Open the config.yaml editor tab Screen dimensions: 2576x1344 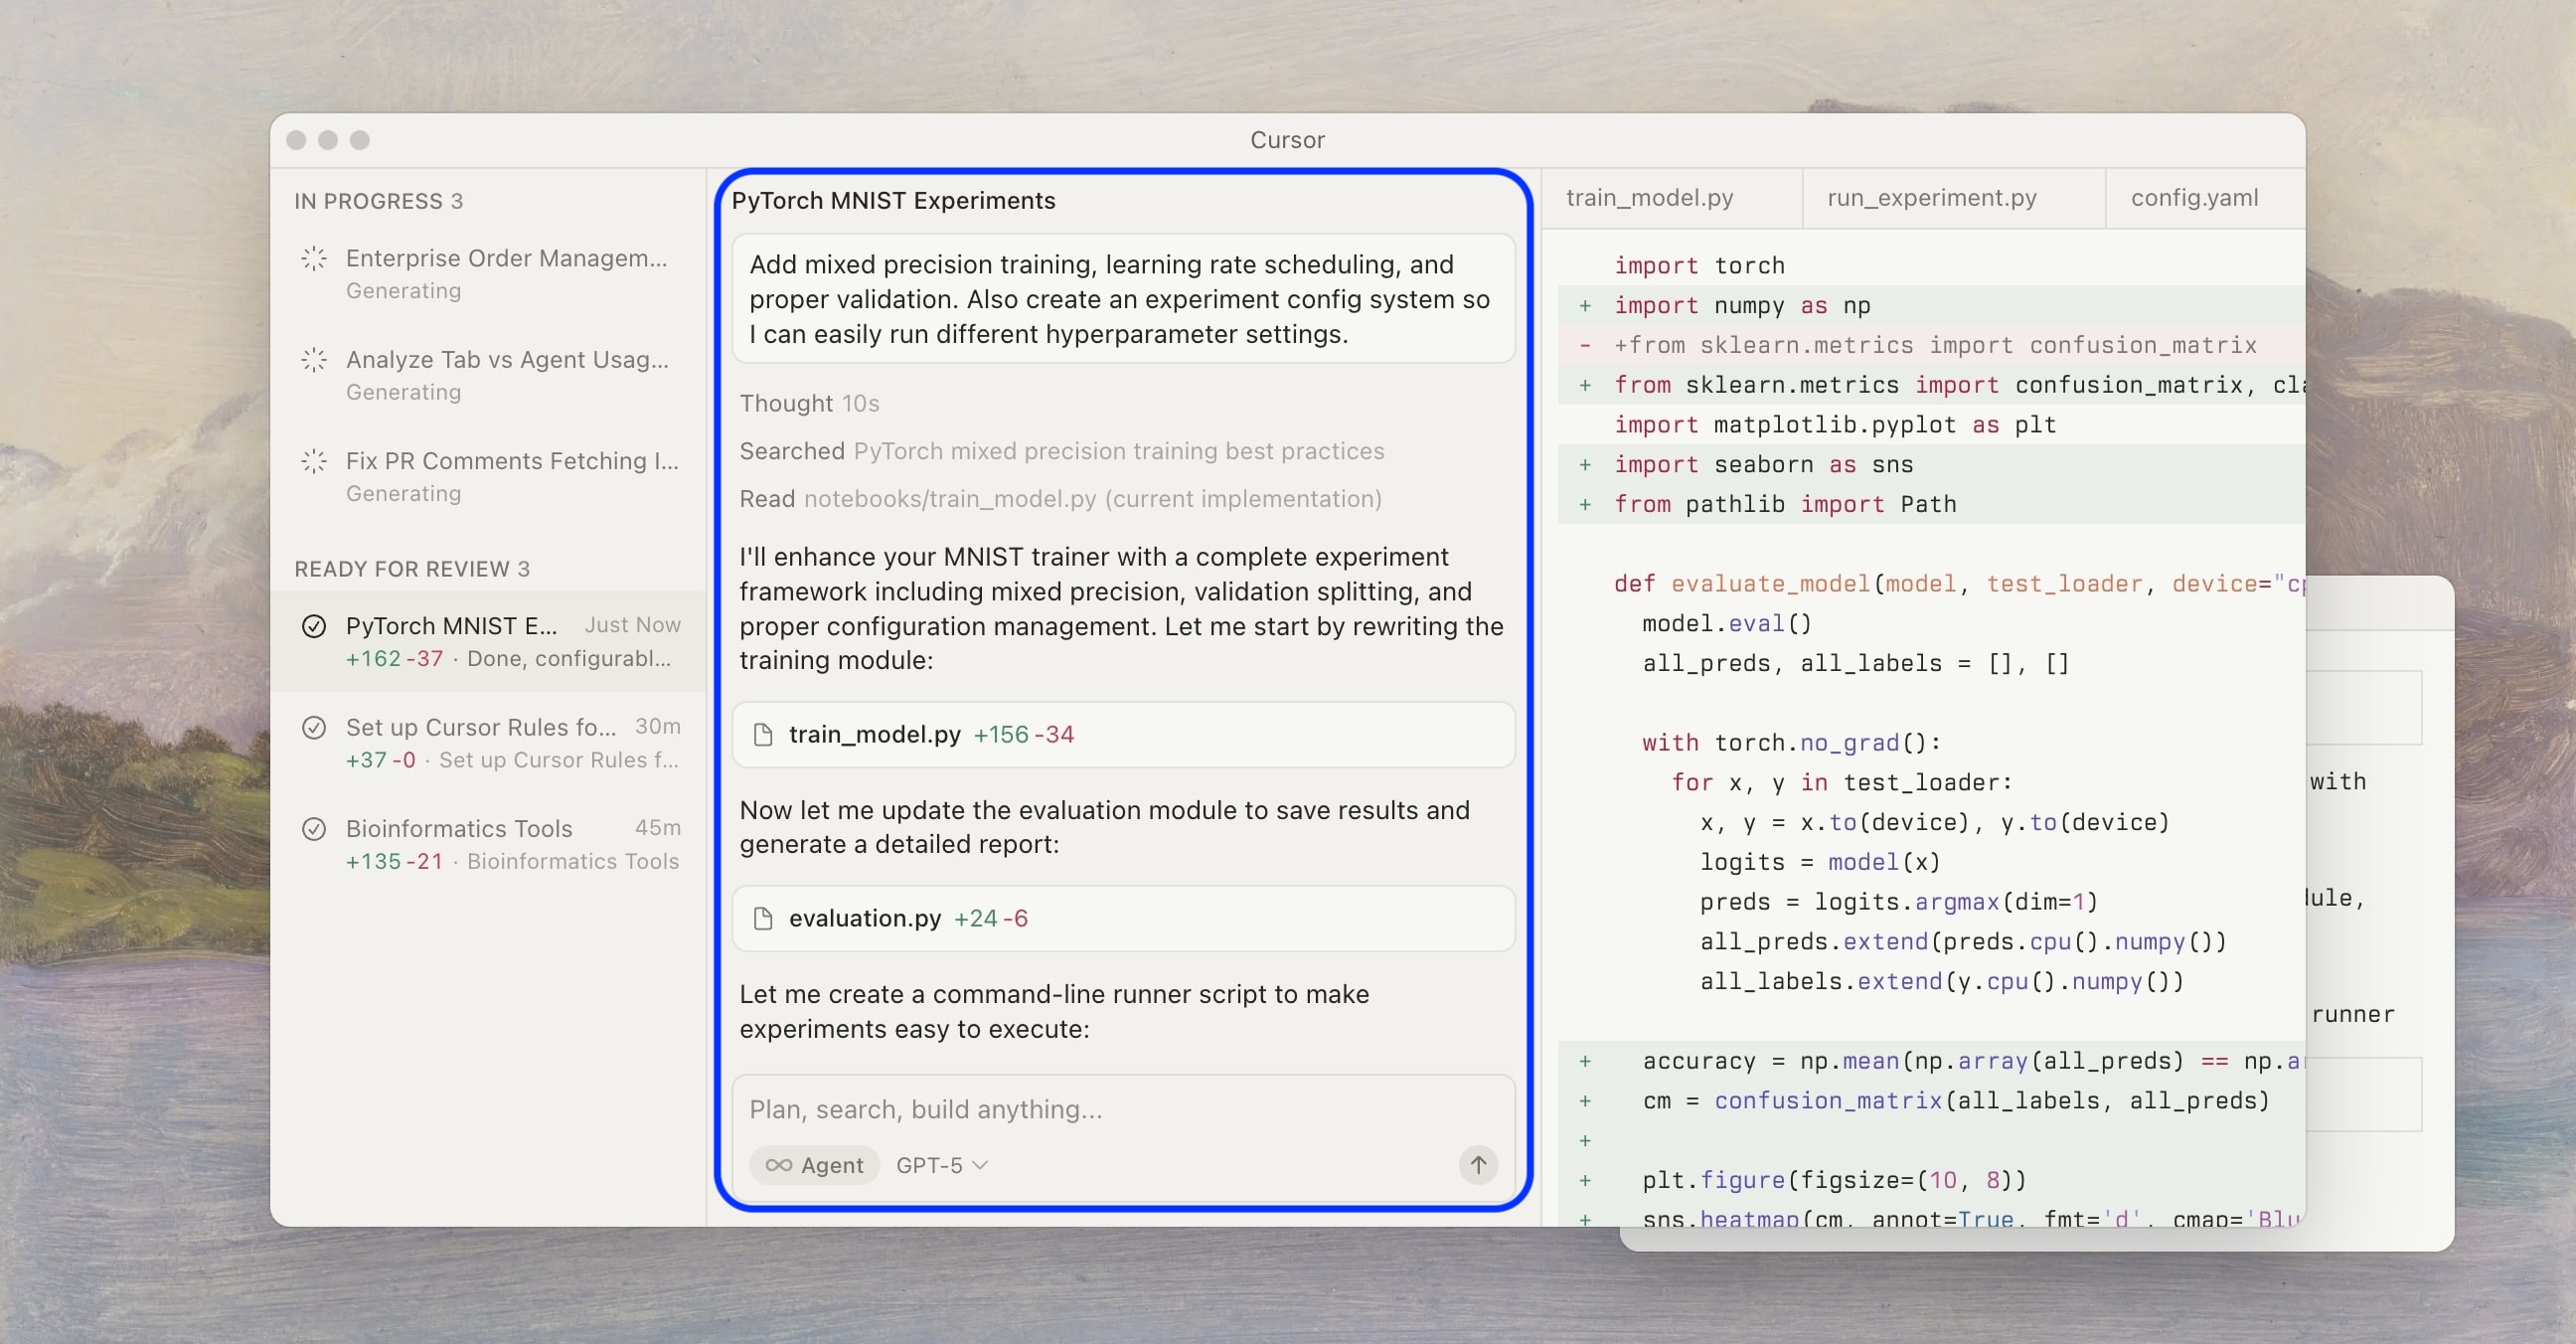click(x=2194, y=198)
